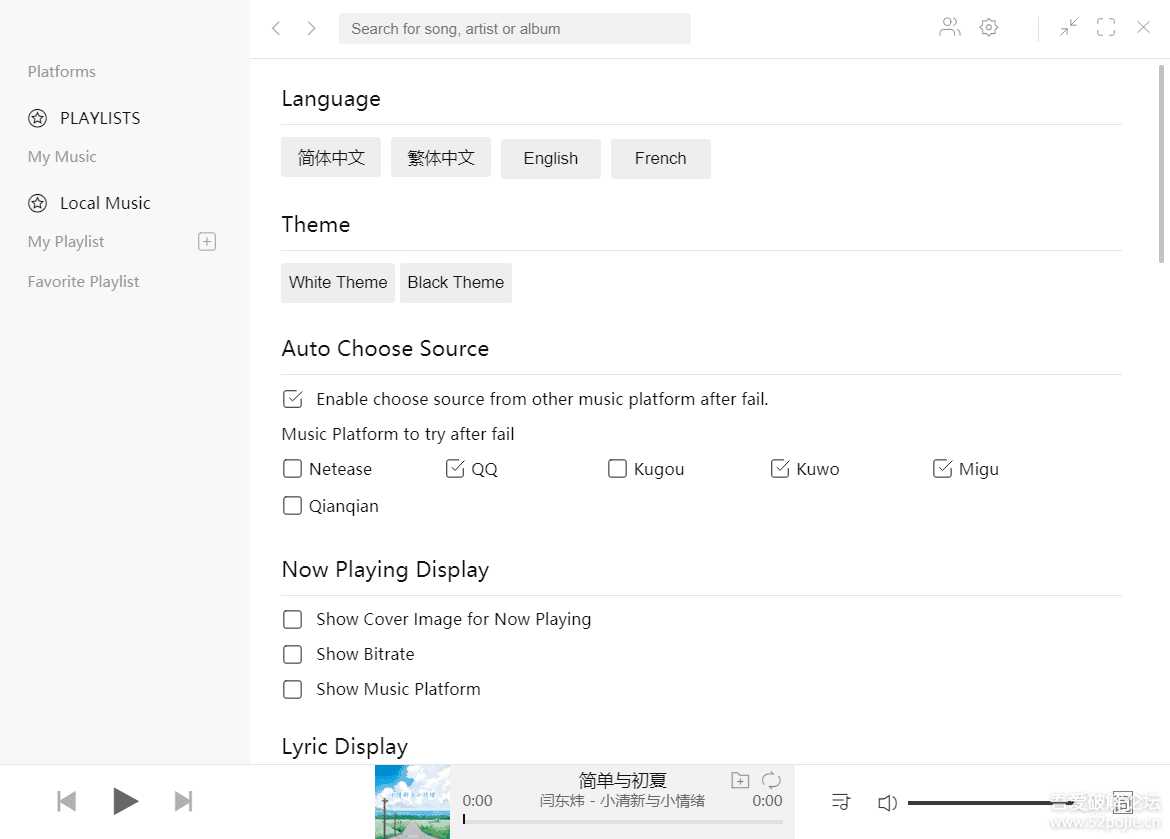Mute audio via the speaker icon

(x=887, y=801)
